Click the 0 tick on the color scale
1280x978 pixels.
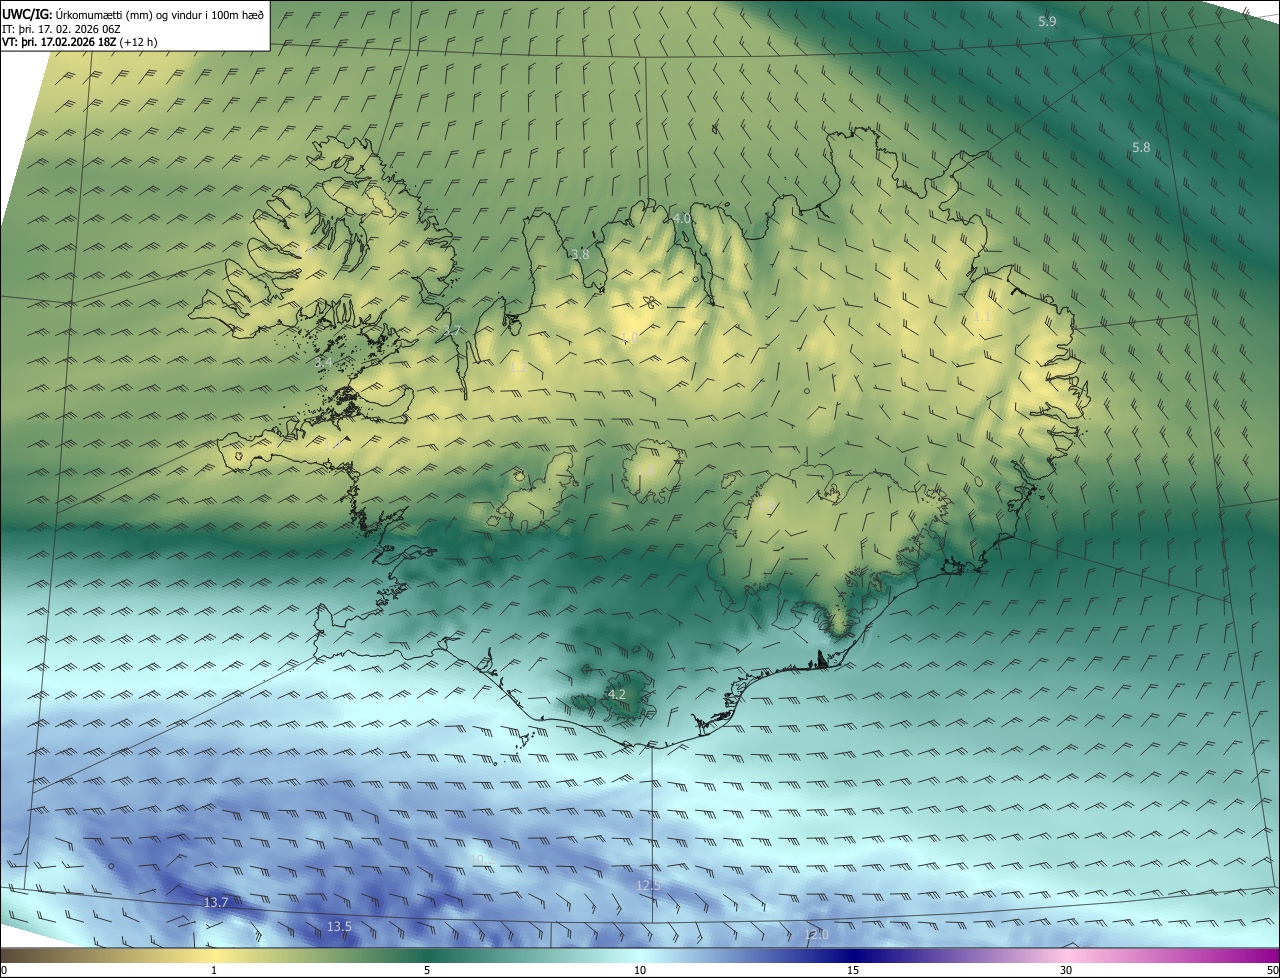(4, 970)
